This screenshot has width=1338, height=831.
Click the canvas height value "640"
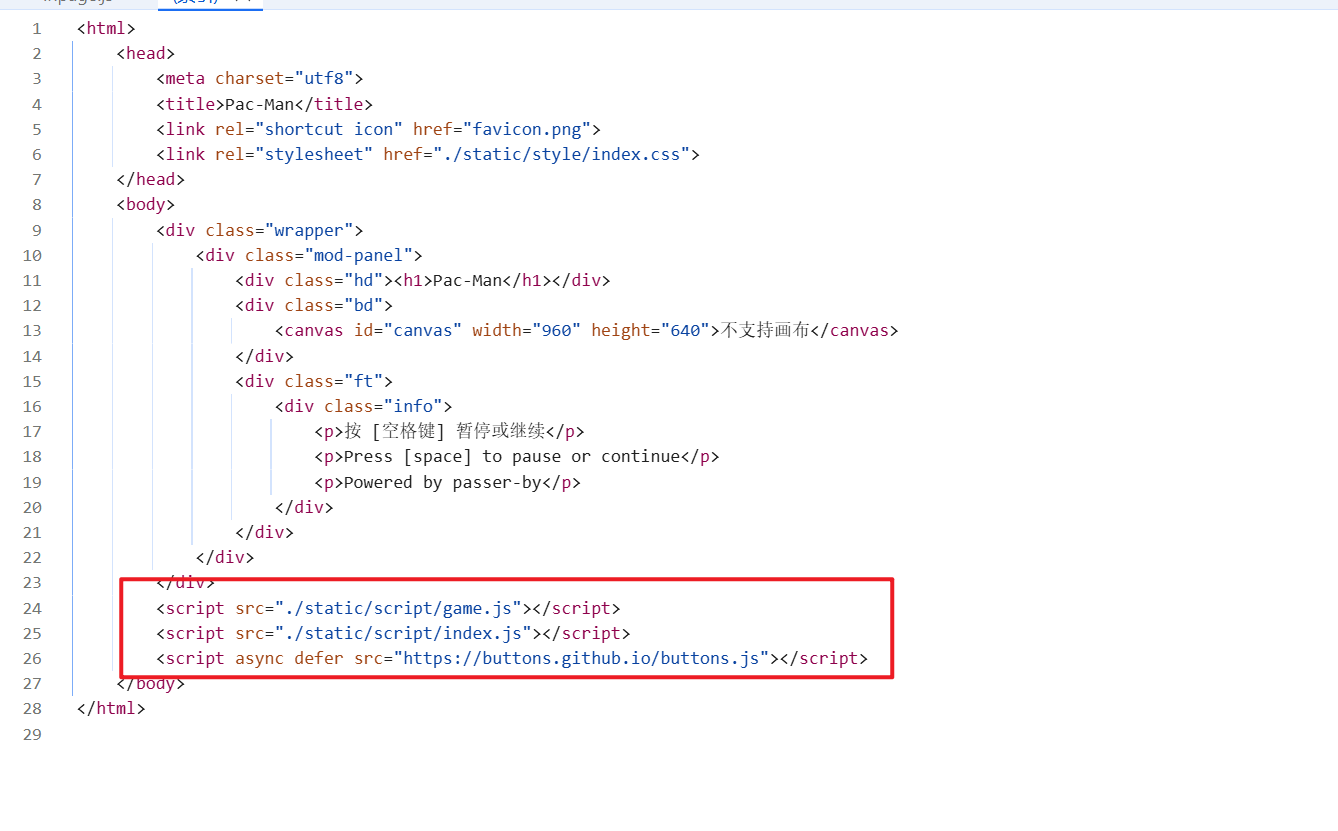[685, 331]
